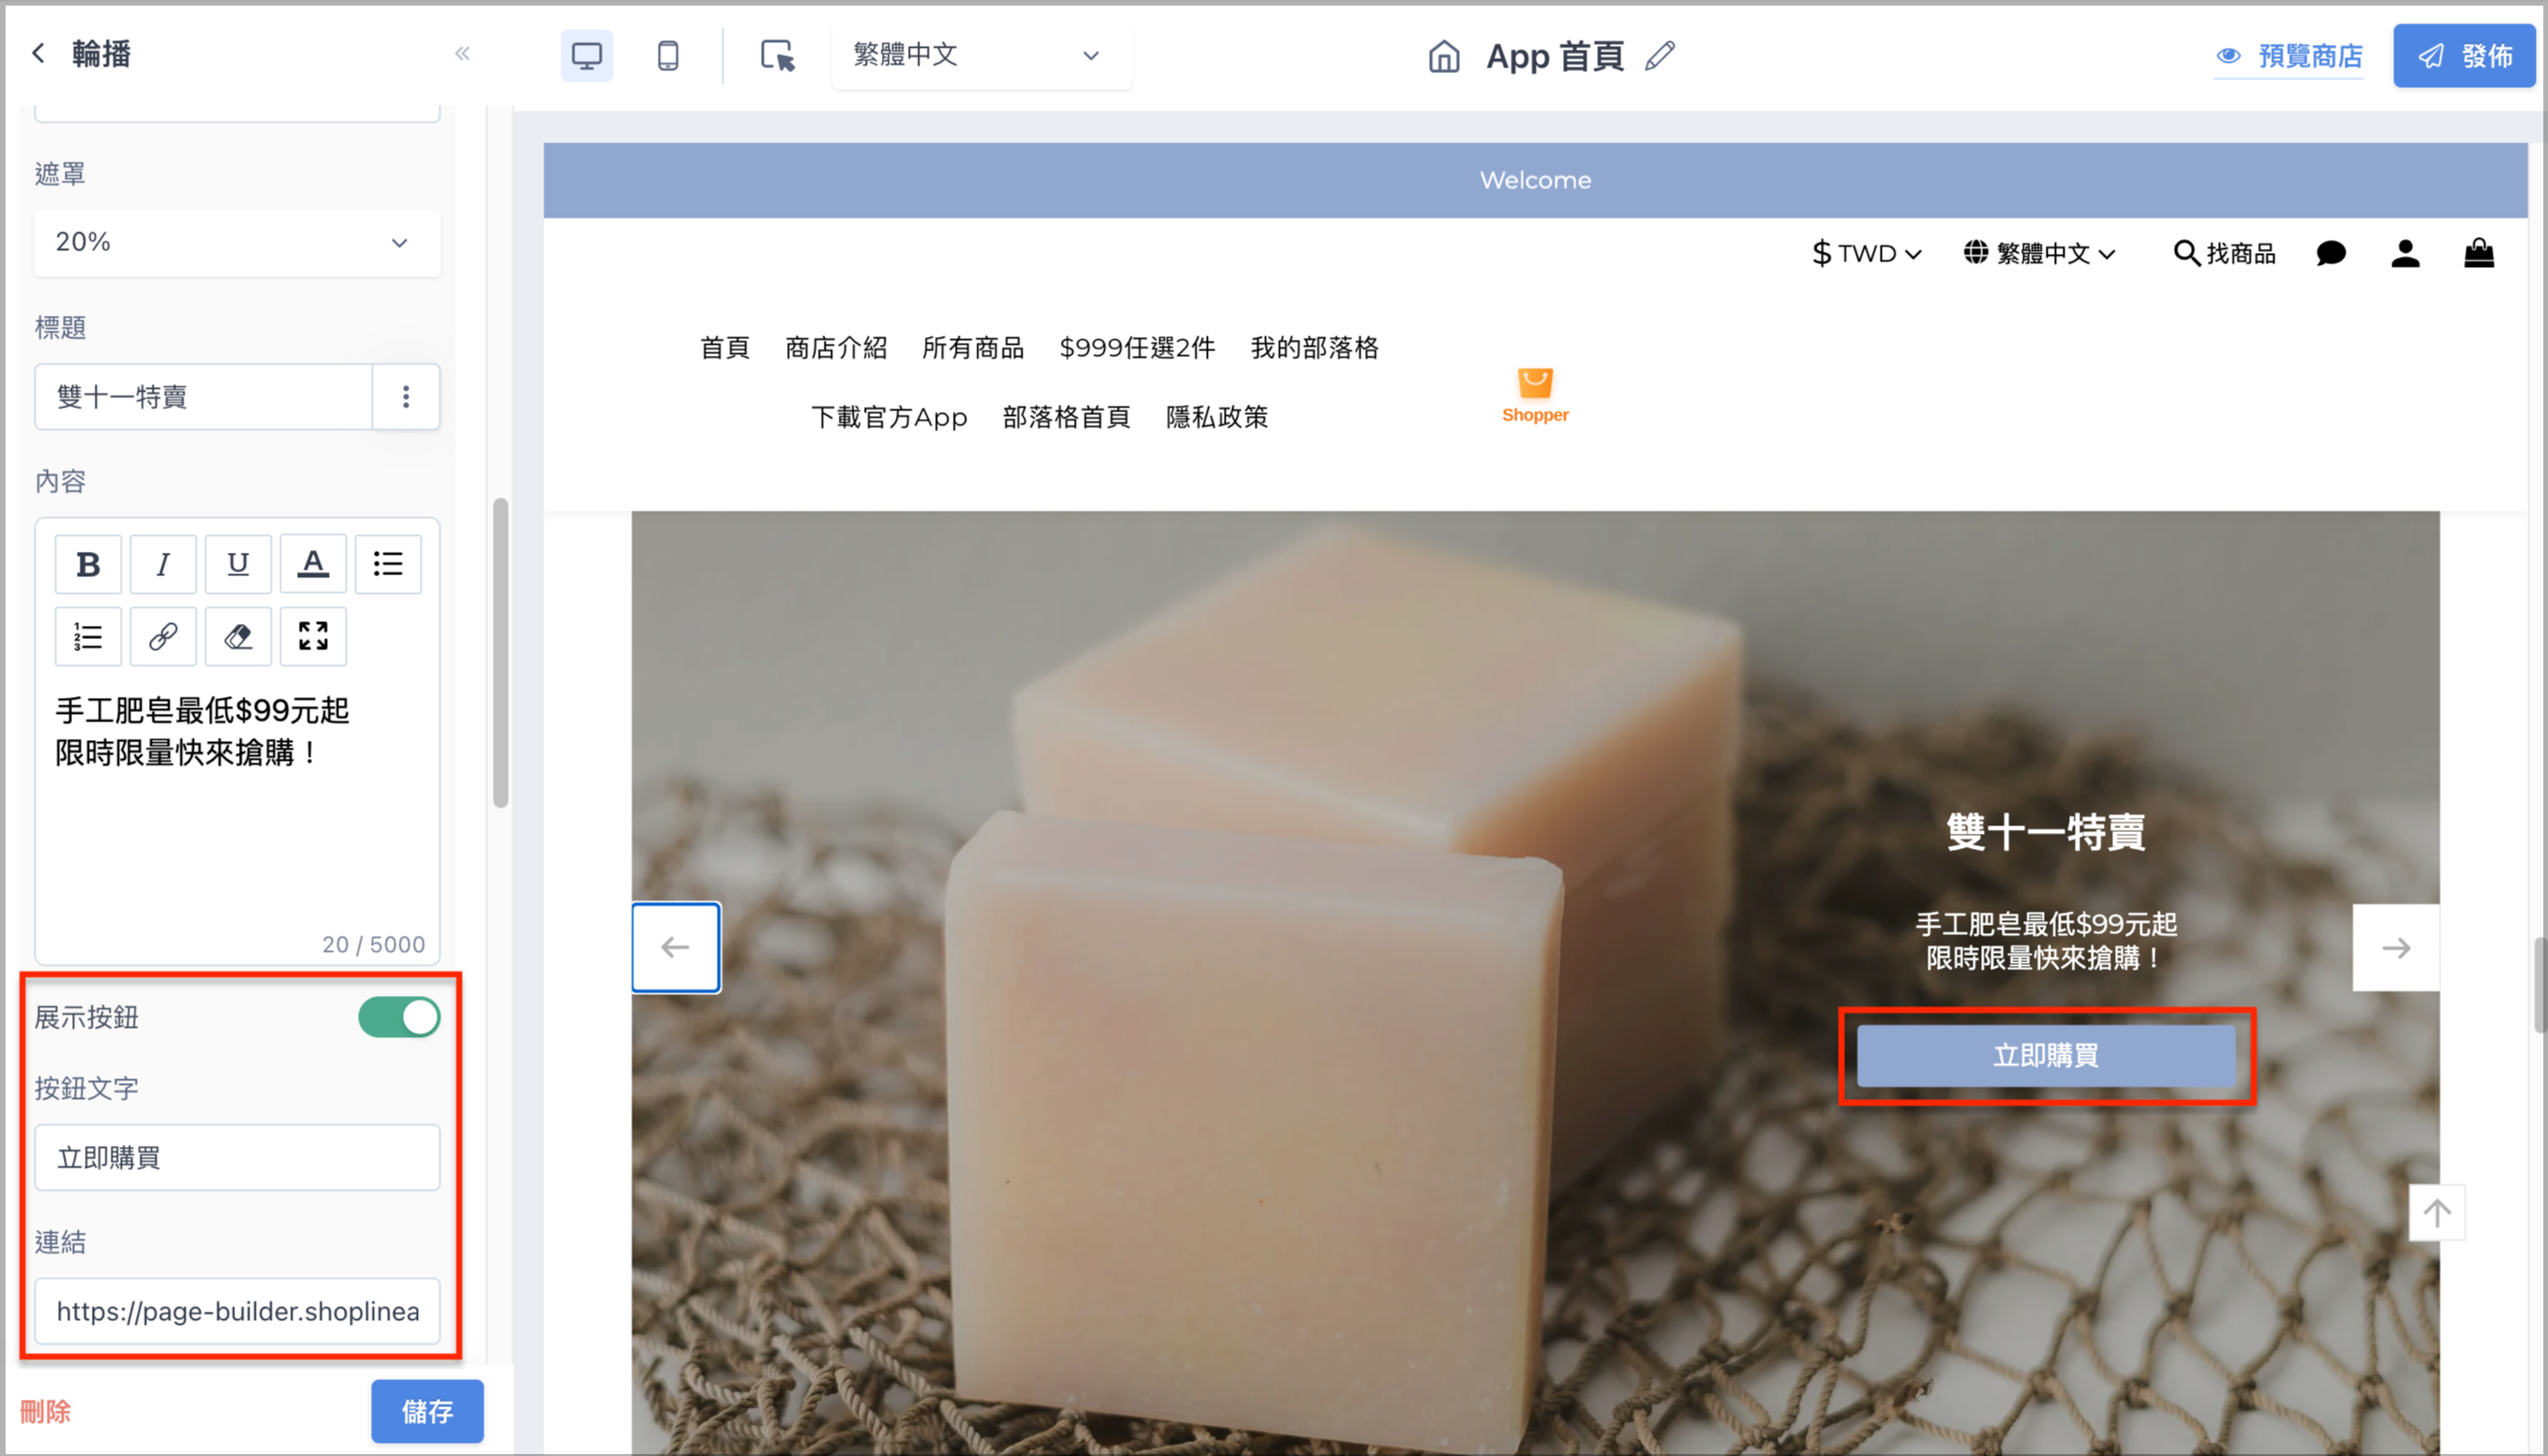This screenshot has height=1456, width=2548.
Task: Go to next carousel slide
Action: click(x=2396, y=948)
